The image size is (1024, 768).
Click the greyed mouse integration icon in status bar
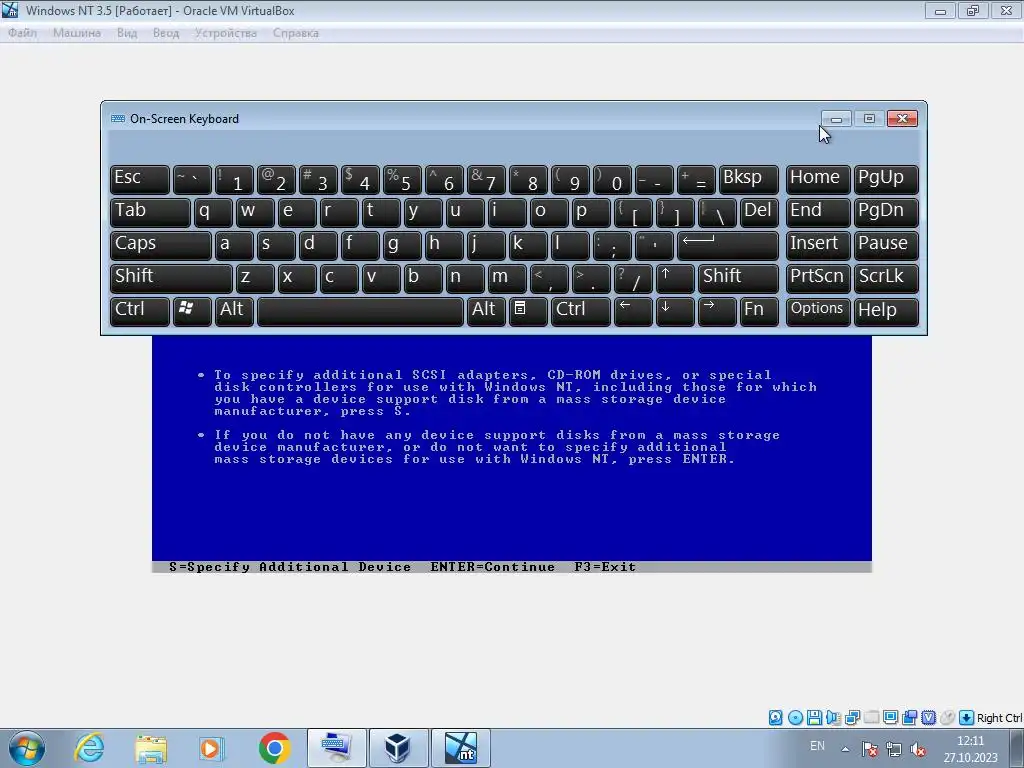coord(948,718)
